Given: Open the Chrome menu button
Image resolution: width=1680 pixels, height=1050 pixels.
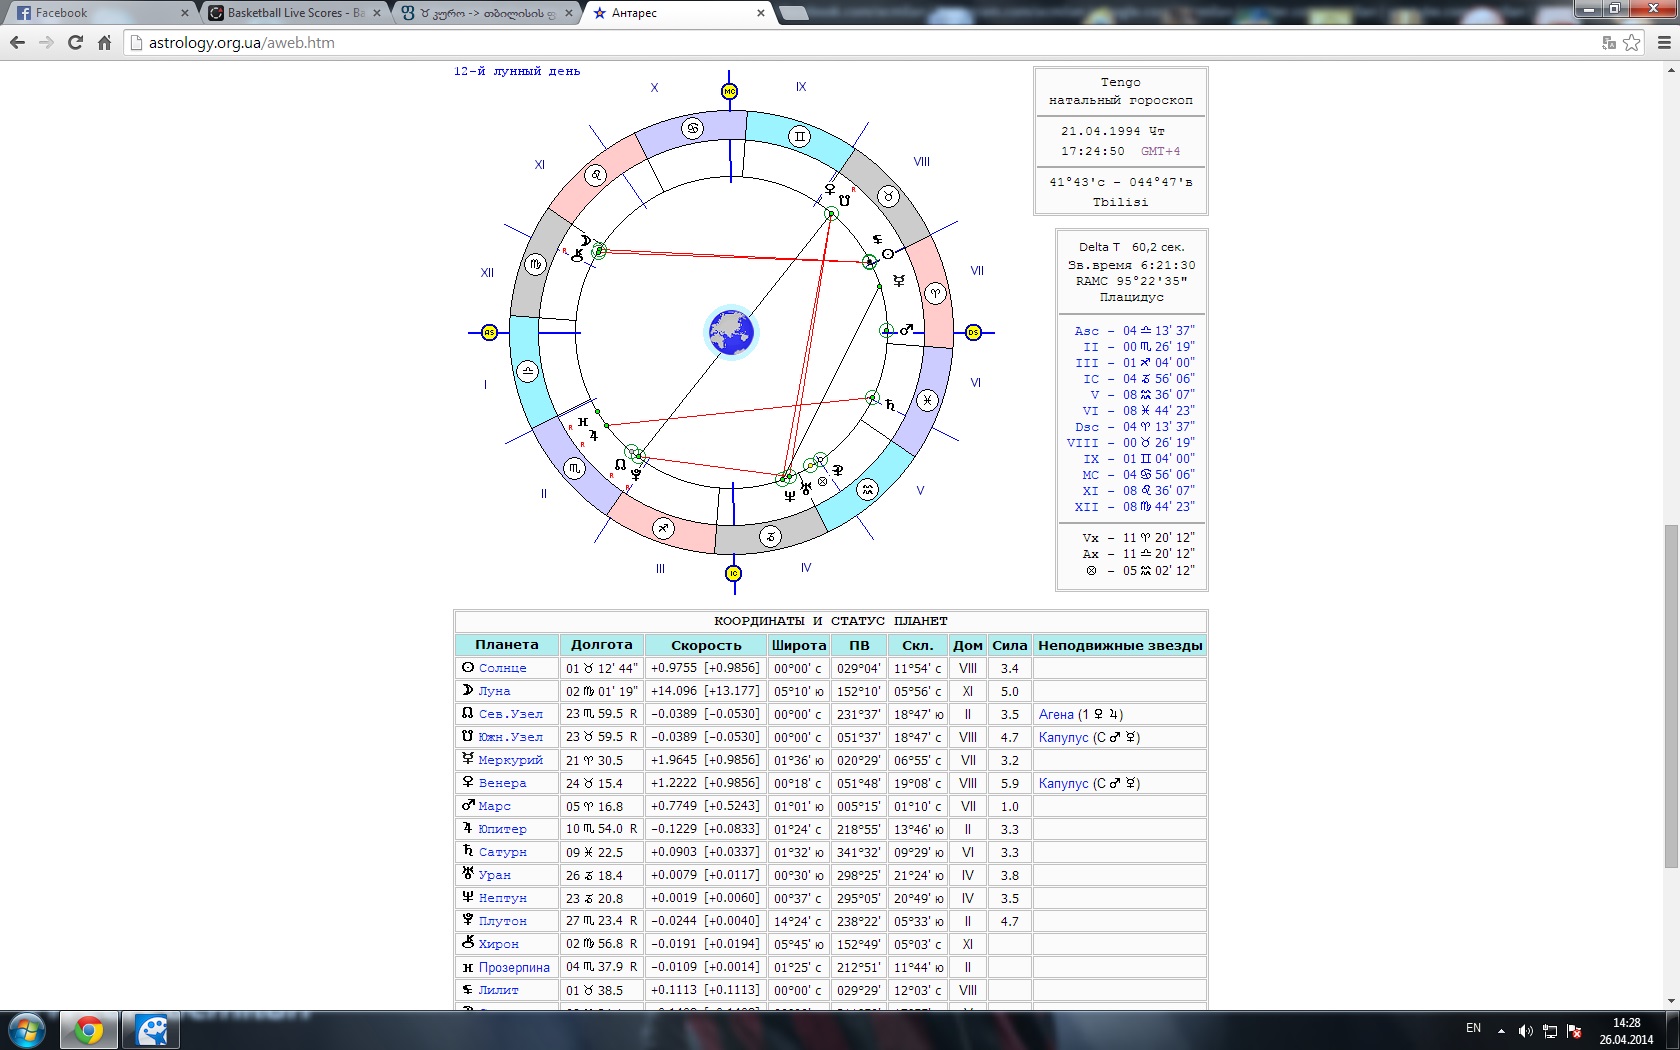Looking at the screenshot, I should 1664,43.
